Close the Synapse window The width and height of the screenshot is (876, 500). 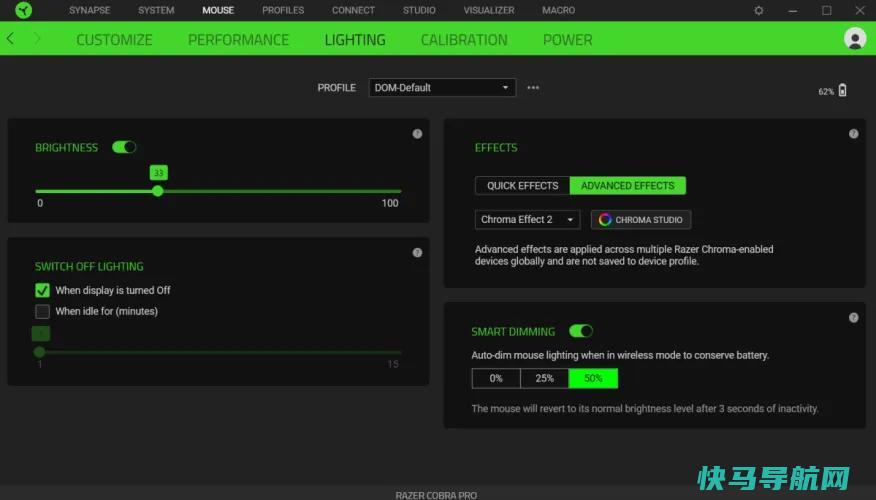860,10
